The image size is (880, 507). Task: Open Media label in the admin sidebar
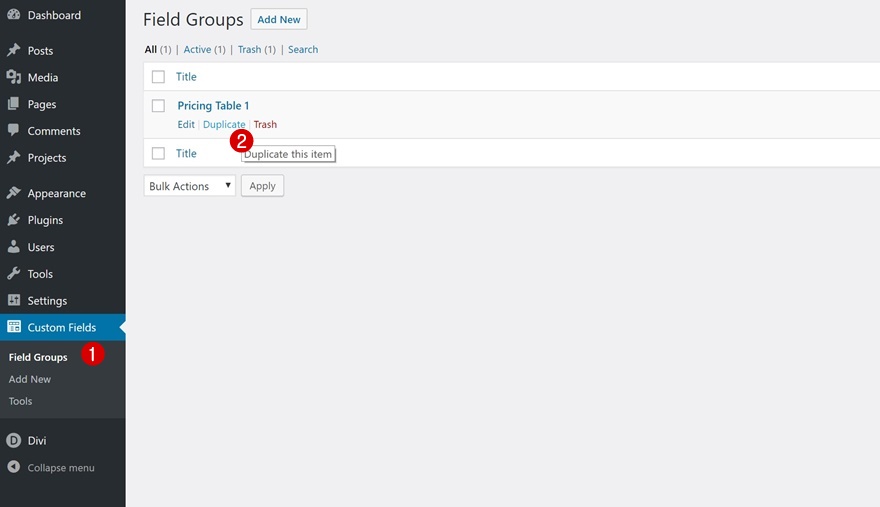pos(43,77)
